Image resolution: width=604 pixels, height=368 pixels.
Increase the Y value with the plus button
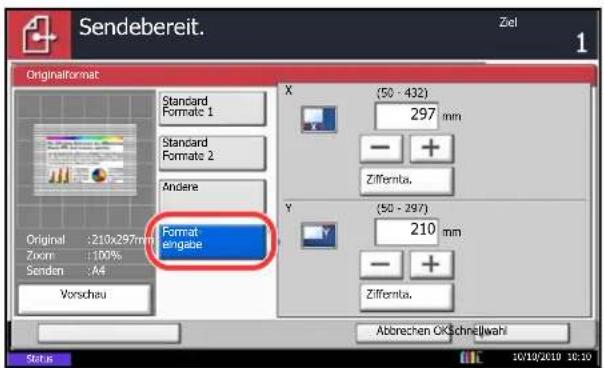coord(431,264)
